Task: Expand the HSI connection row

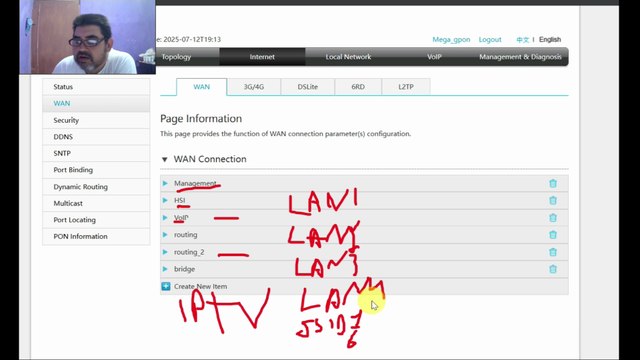Action: point(165,200)
